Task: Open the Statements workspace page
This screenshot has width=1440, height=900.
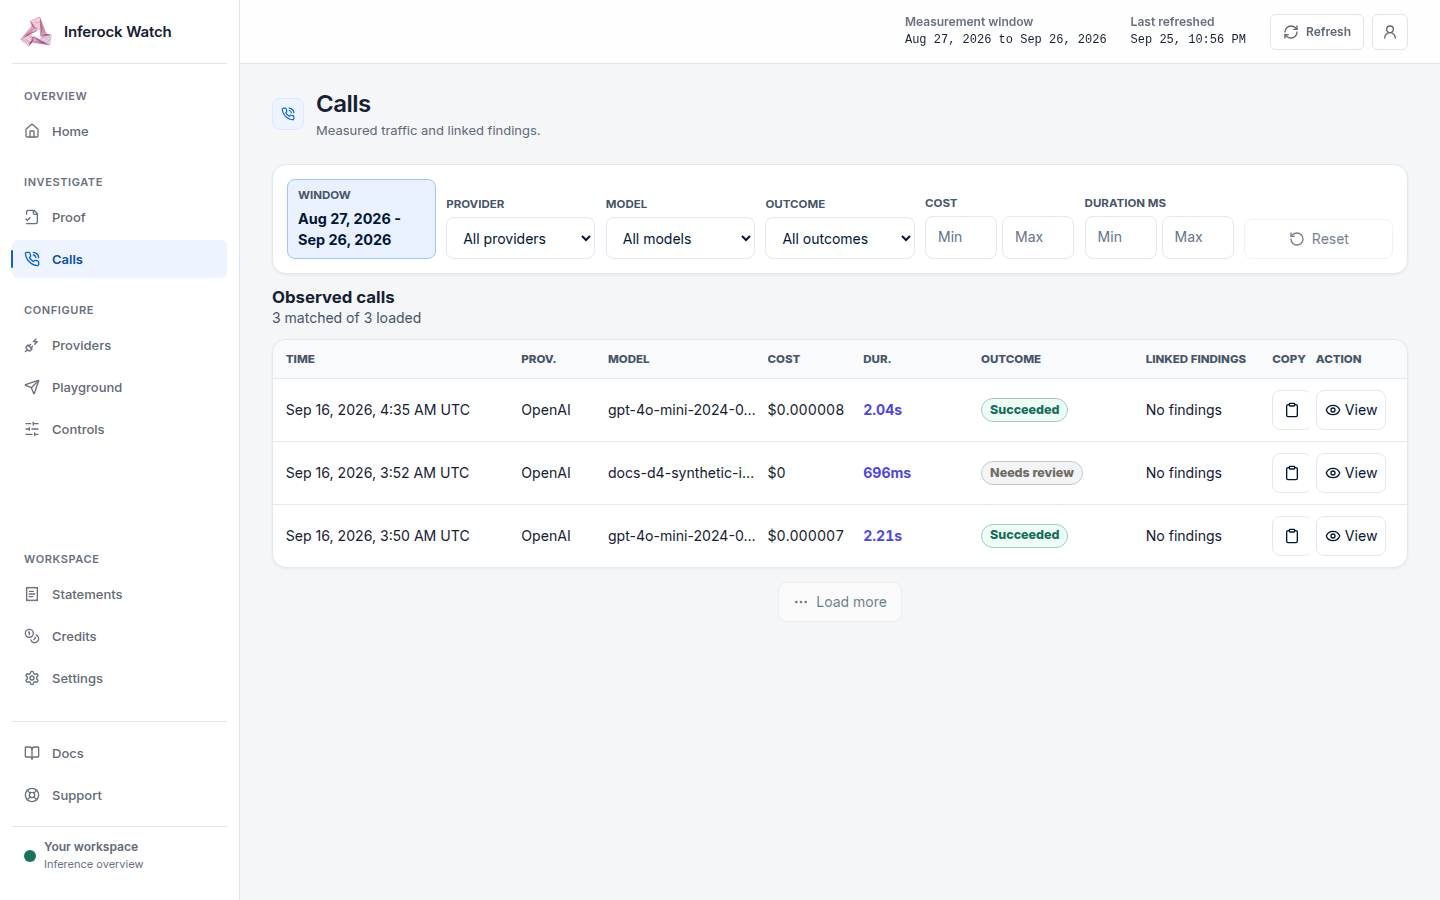Action: click(x=119, y=594)
